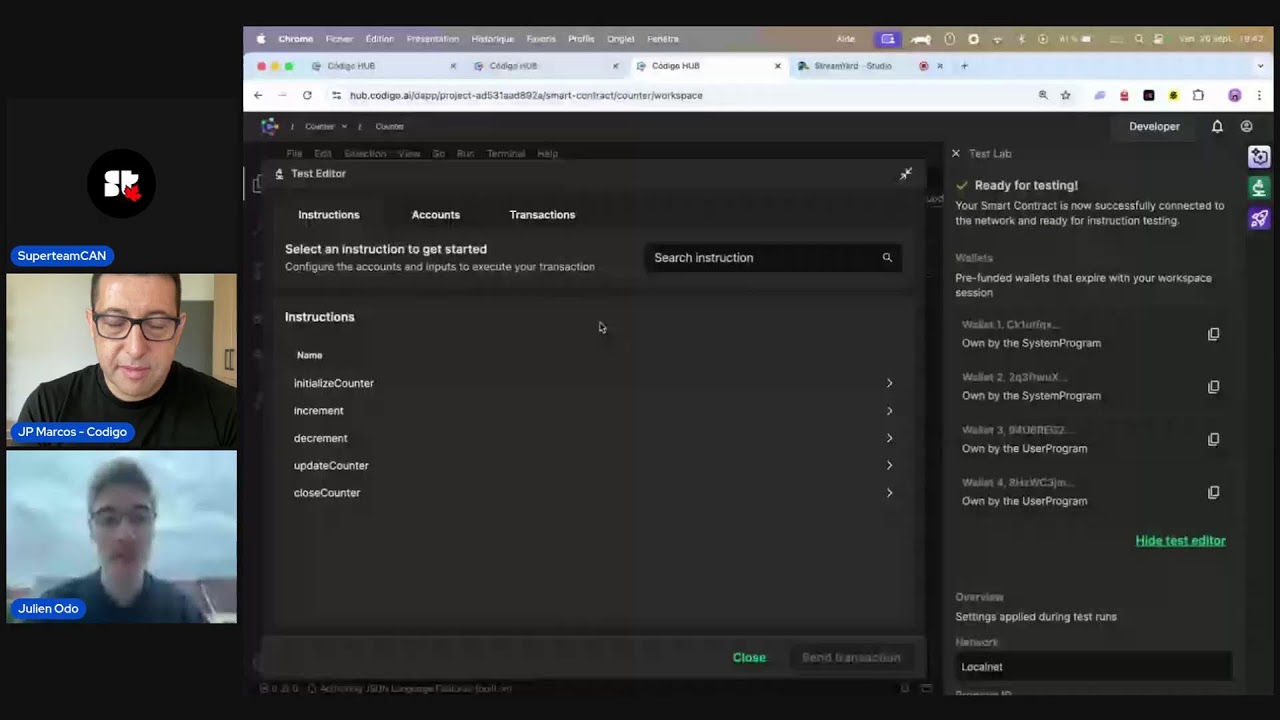Screen dimensions: 1280x720
Task: Select the initializeCounter row name
Action: (334, 383)
